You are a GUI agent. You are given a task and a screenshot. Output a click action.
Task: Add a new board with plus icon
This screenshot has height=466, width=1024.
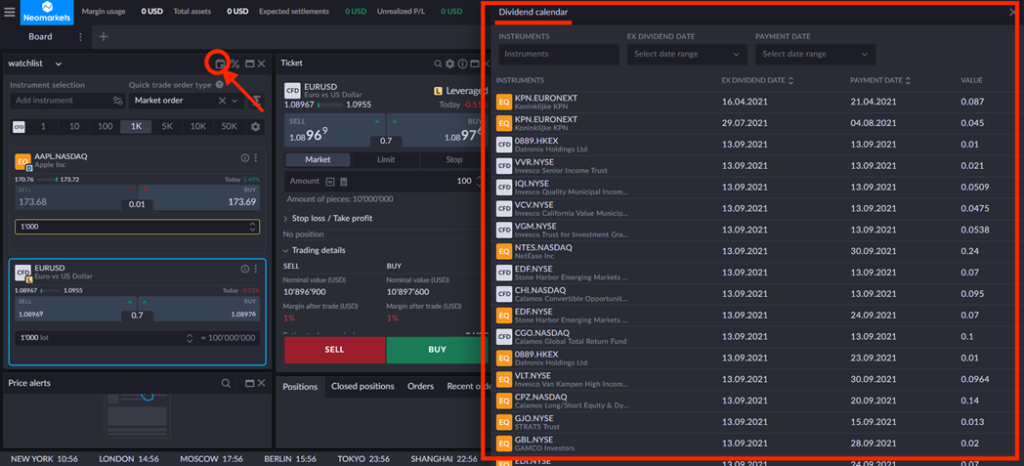[103, 37]
